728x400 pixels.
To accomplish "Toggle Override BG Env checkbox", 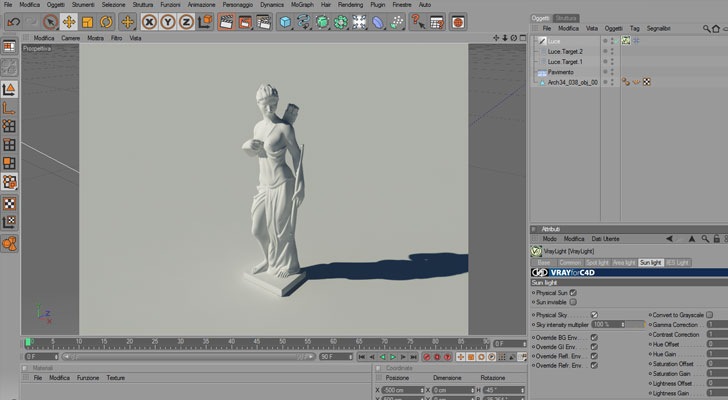I will click(594, 337).
